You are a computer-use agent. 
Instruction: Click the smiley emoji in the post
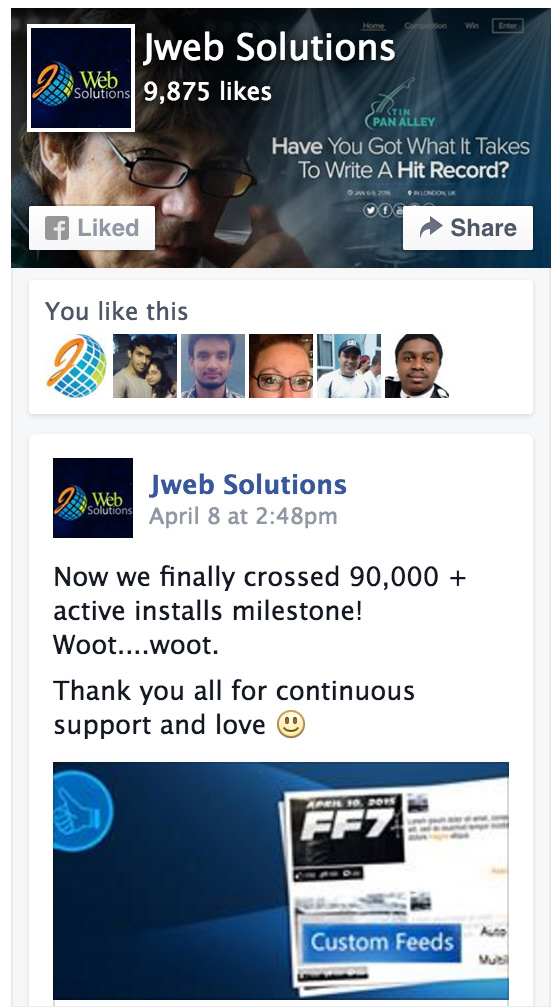(x=290, y=725)
